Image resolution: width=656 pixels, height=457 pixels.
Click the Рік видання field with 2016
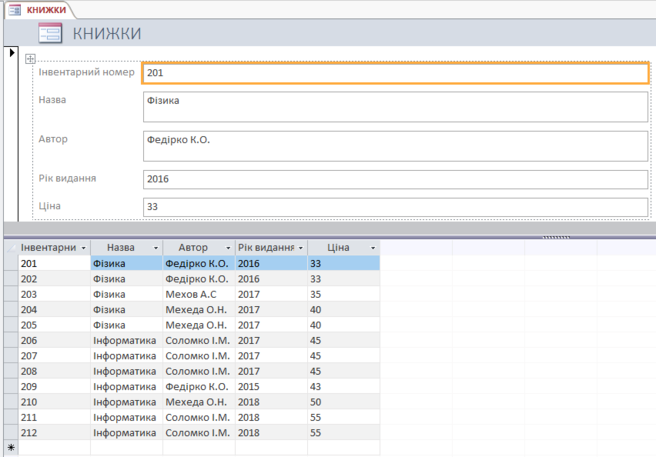pyautogui.click(x=395, y=179)
